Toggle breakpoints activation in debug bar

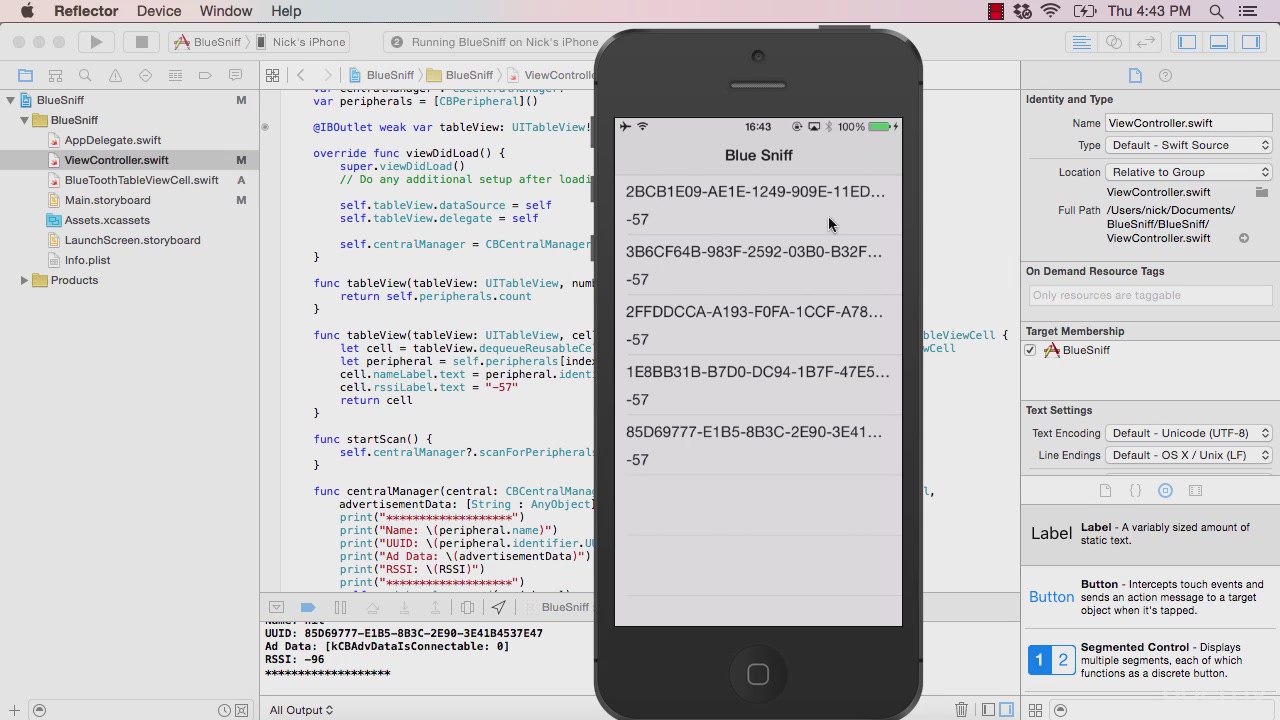point(308,607)
